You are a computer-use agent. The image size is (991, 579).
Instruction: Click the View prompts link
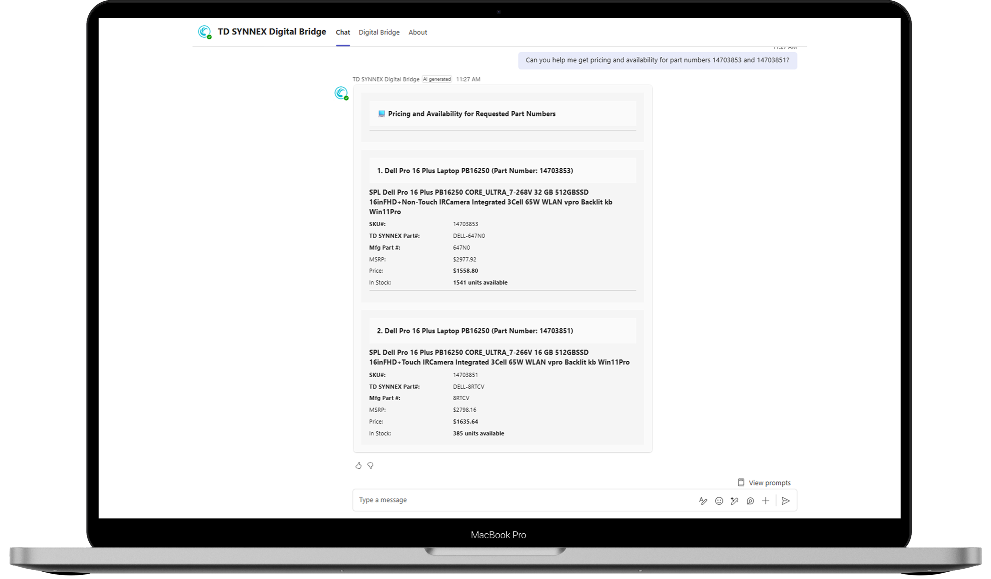click(769, 483)
